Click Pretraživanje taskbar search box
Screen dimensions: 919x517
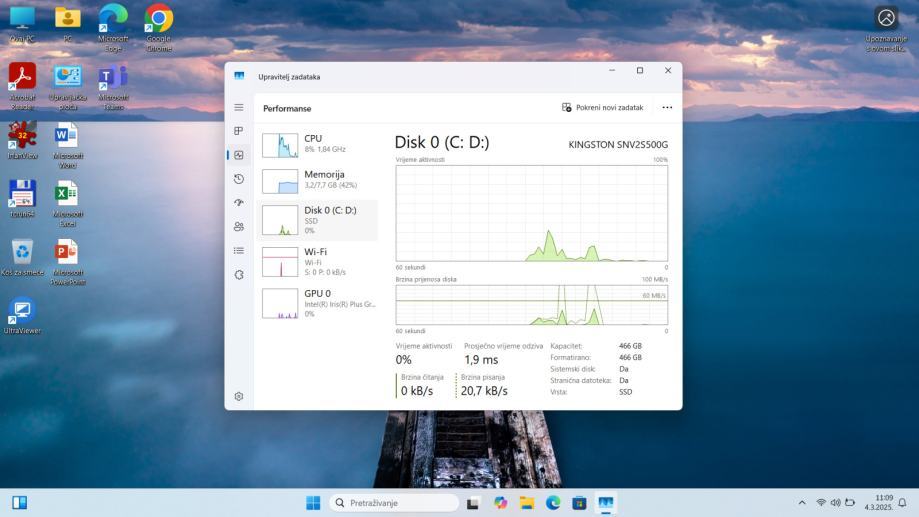click(393, 502)
